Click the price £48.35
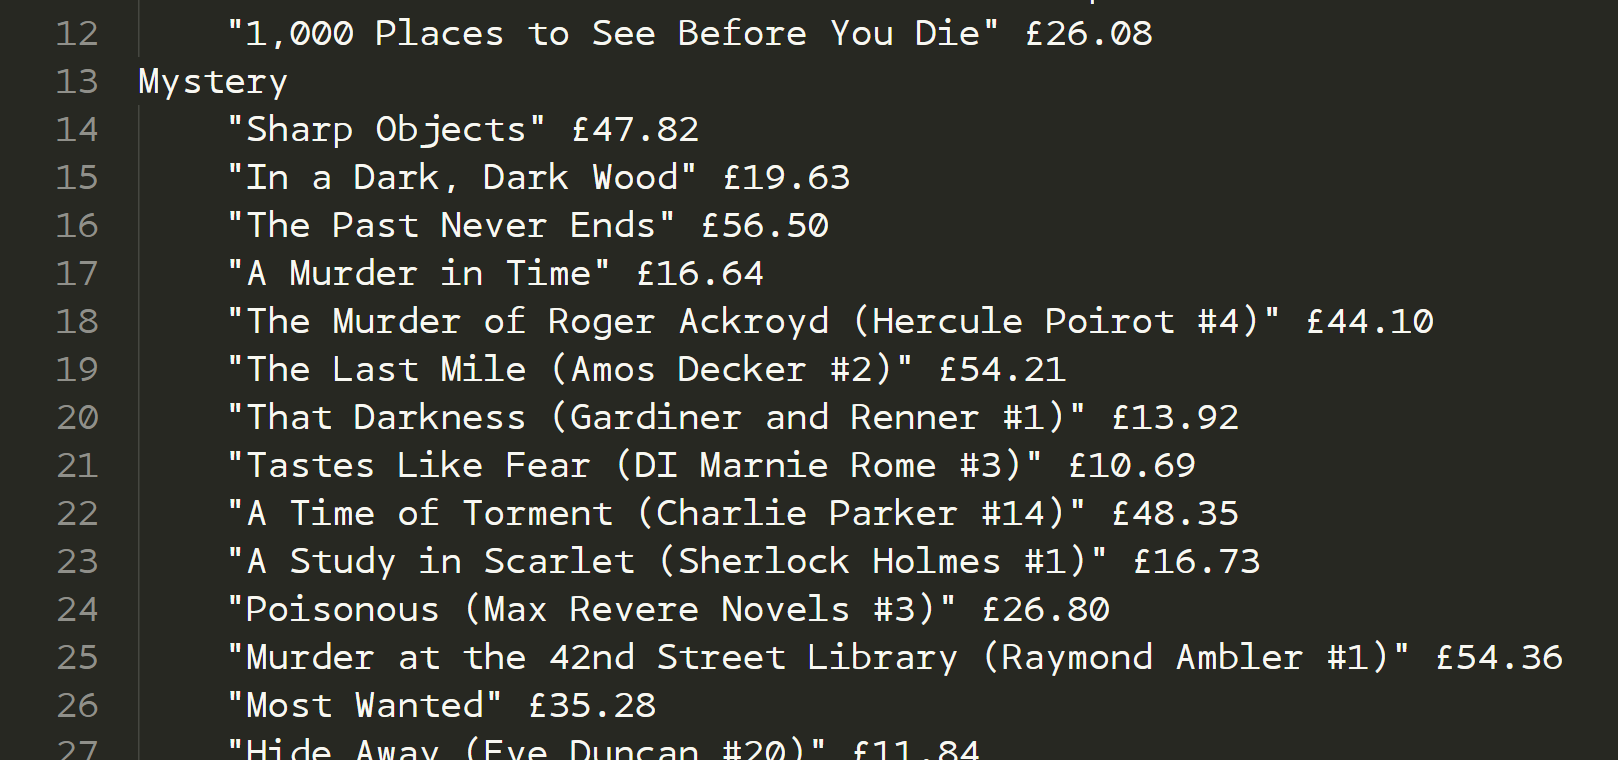The image size is (1618, 760). pyautogui.click(x=1175, y=513)
